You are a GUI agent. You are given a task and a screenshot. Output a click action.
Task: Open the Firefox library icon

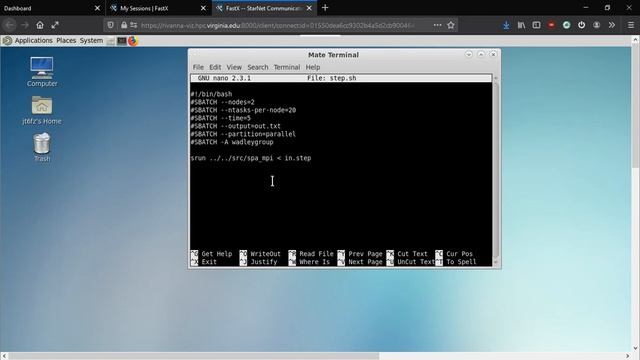pos(521,25)
